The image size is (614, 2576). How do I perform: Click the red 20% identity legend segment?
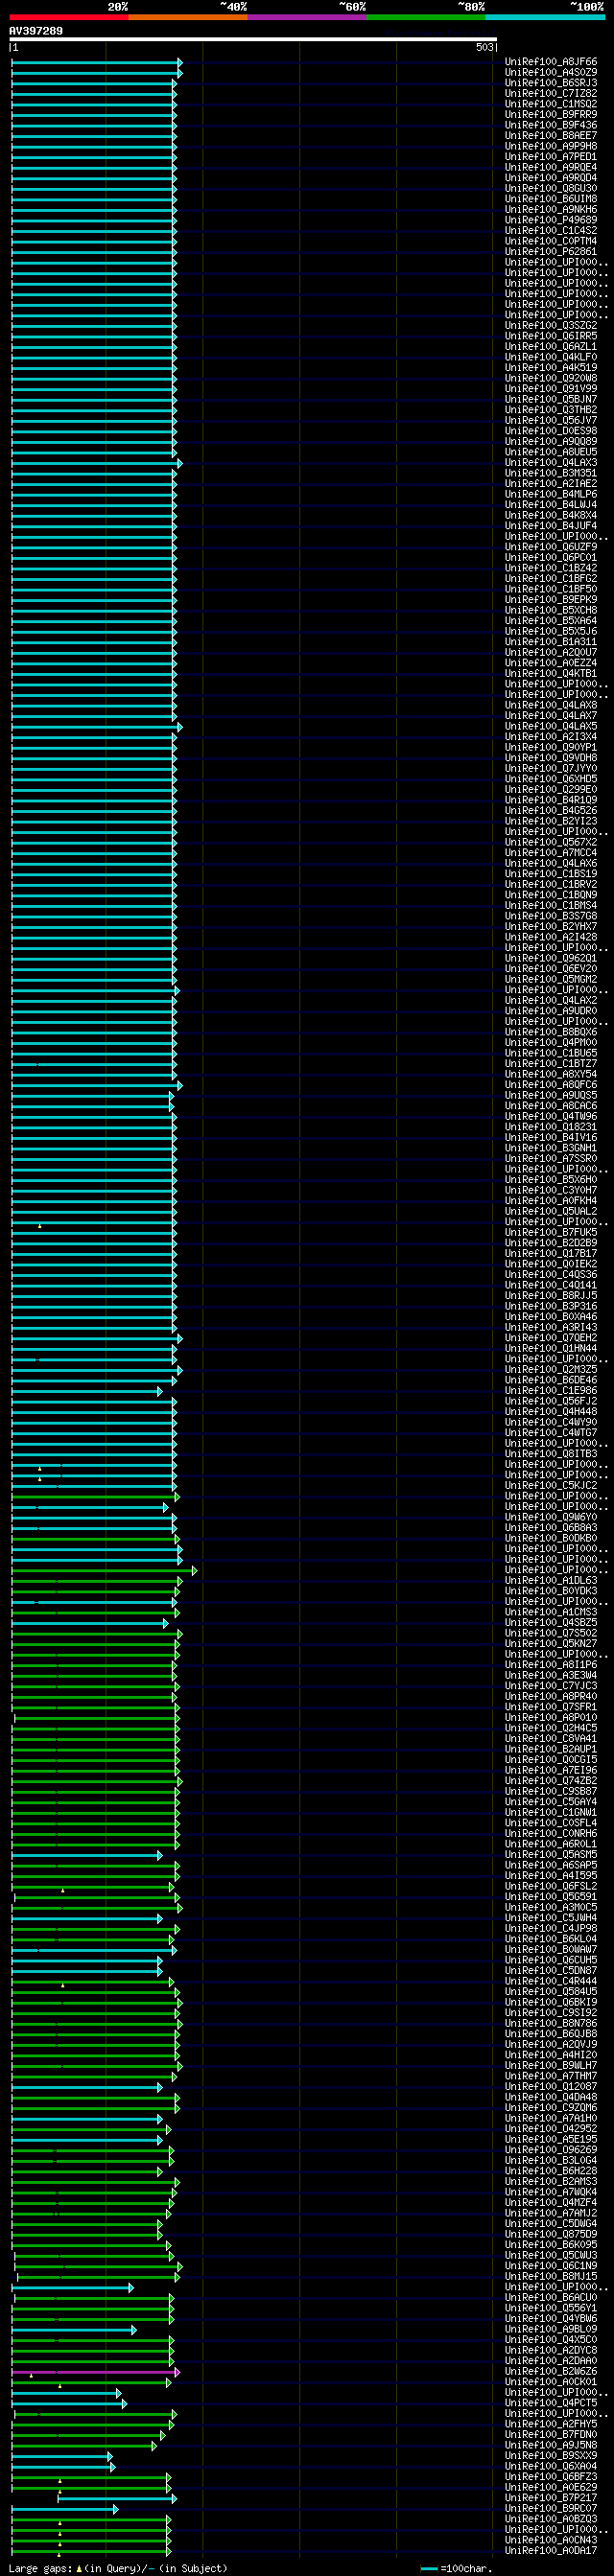(x=69, y=17)
